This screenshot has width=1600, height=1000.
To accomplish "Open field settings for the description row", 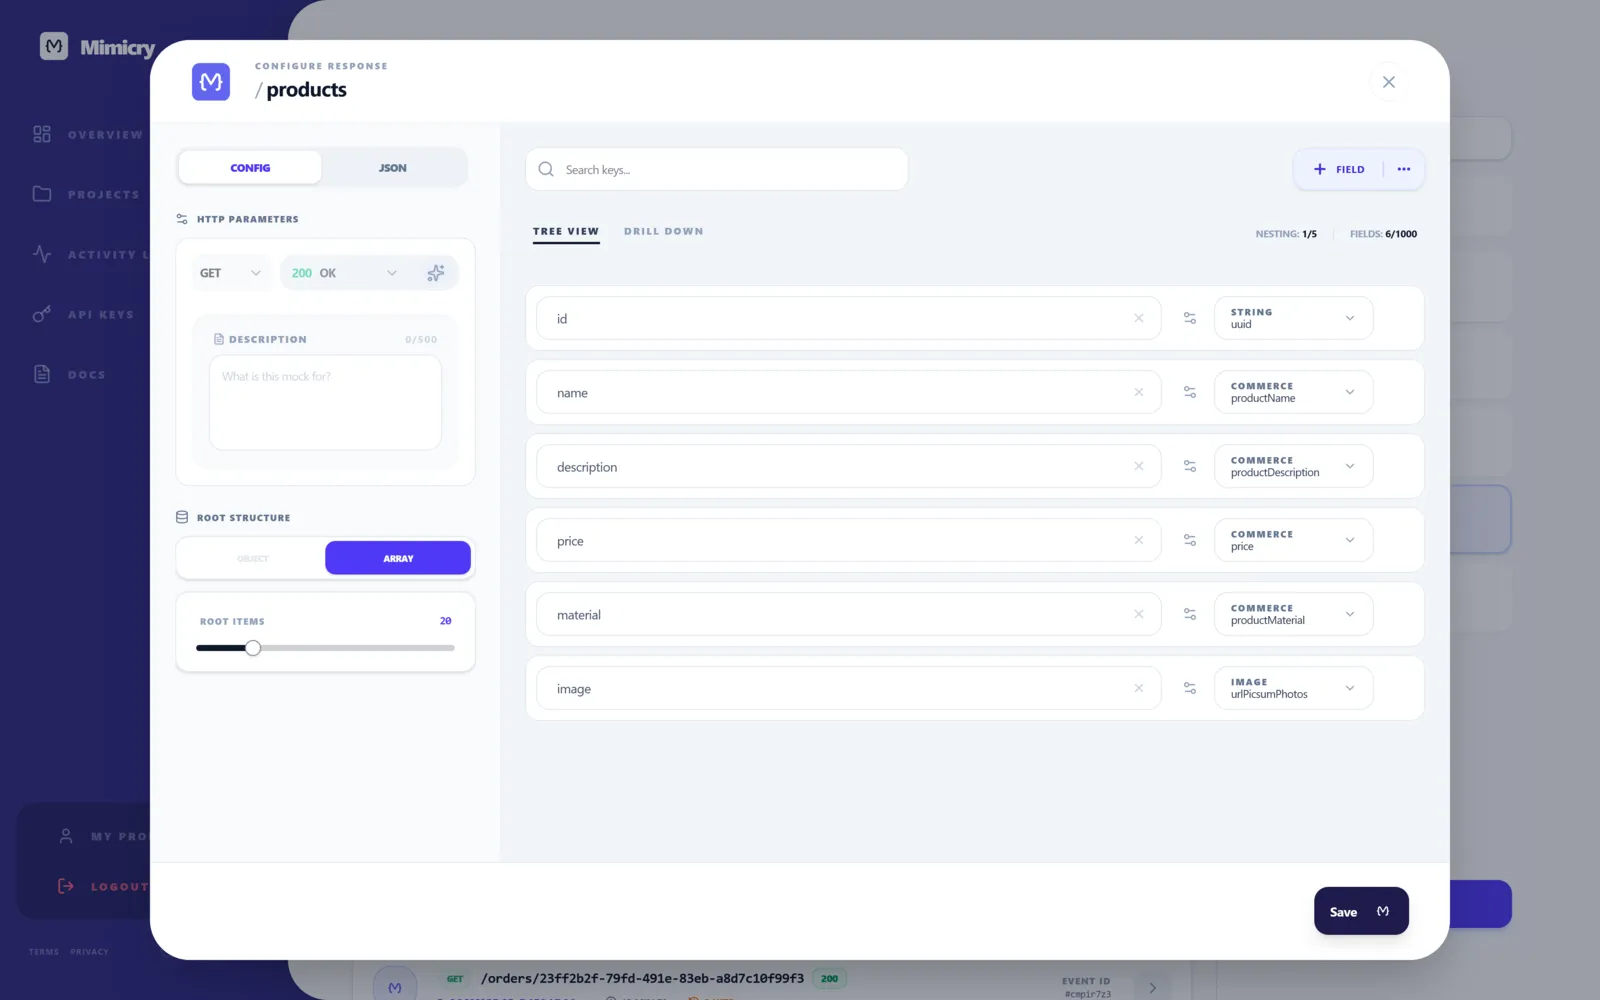I will tap(1190, 466).
